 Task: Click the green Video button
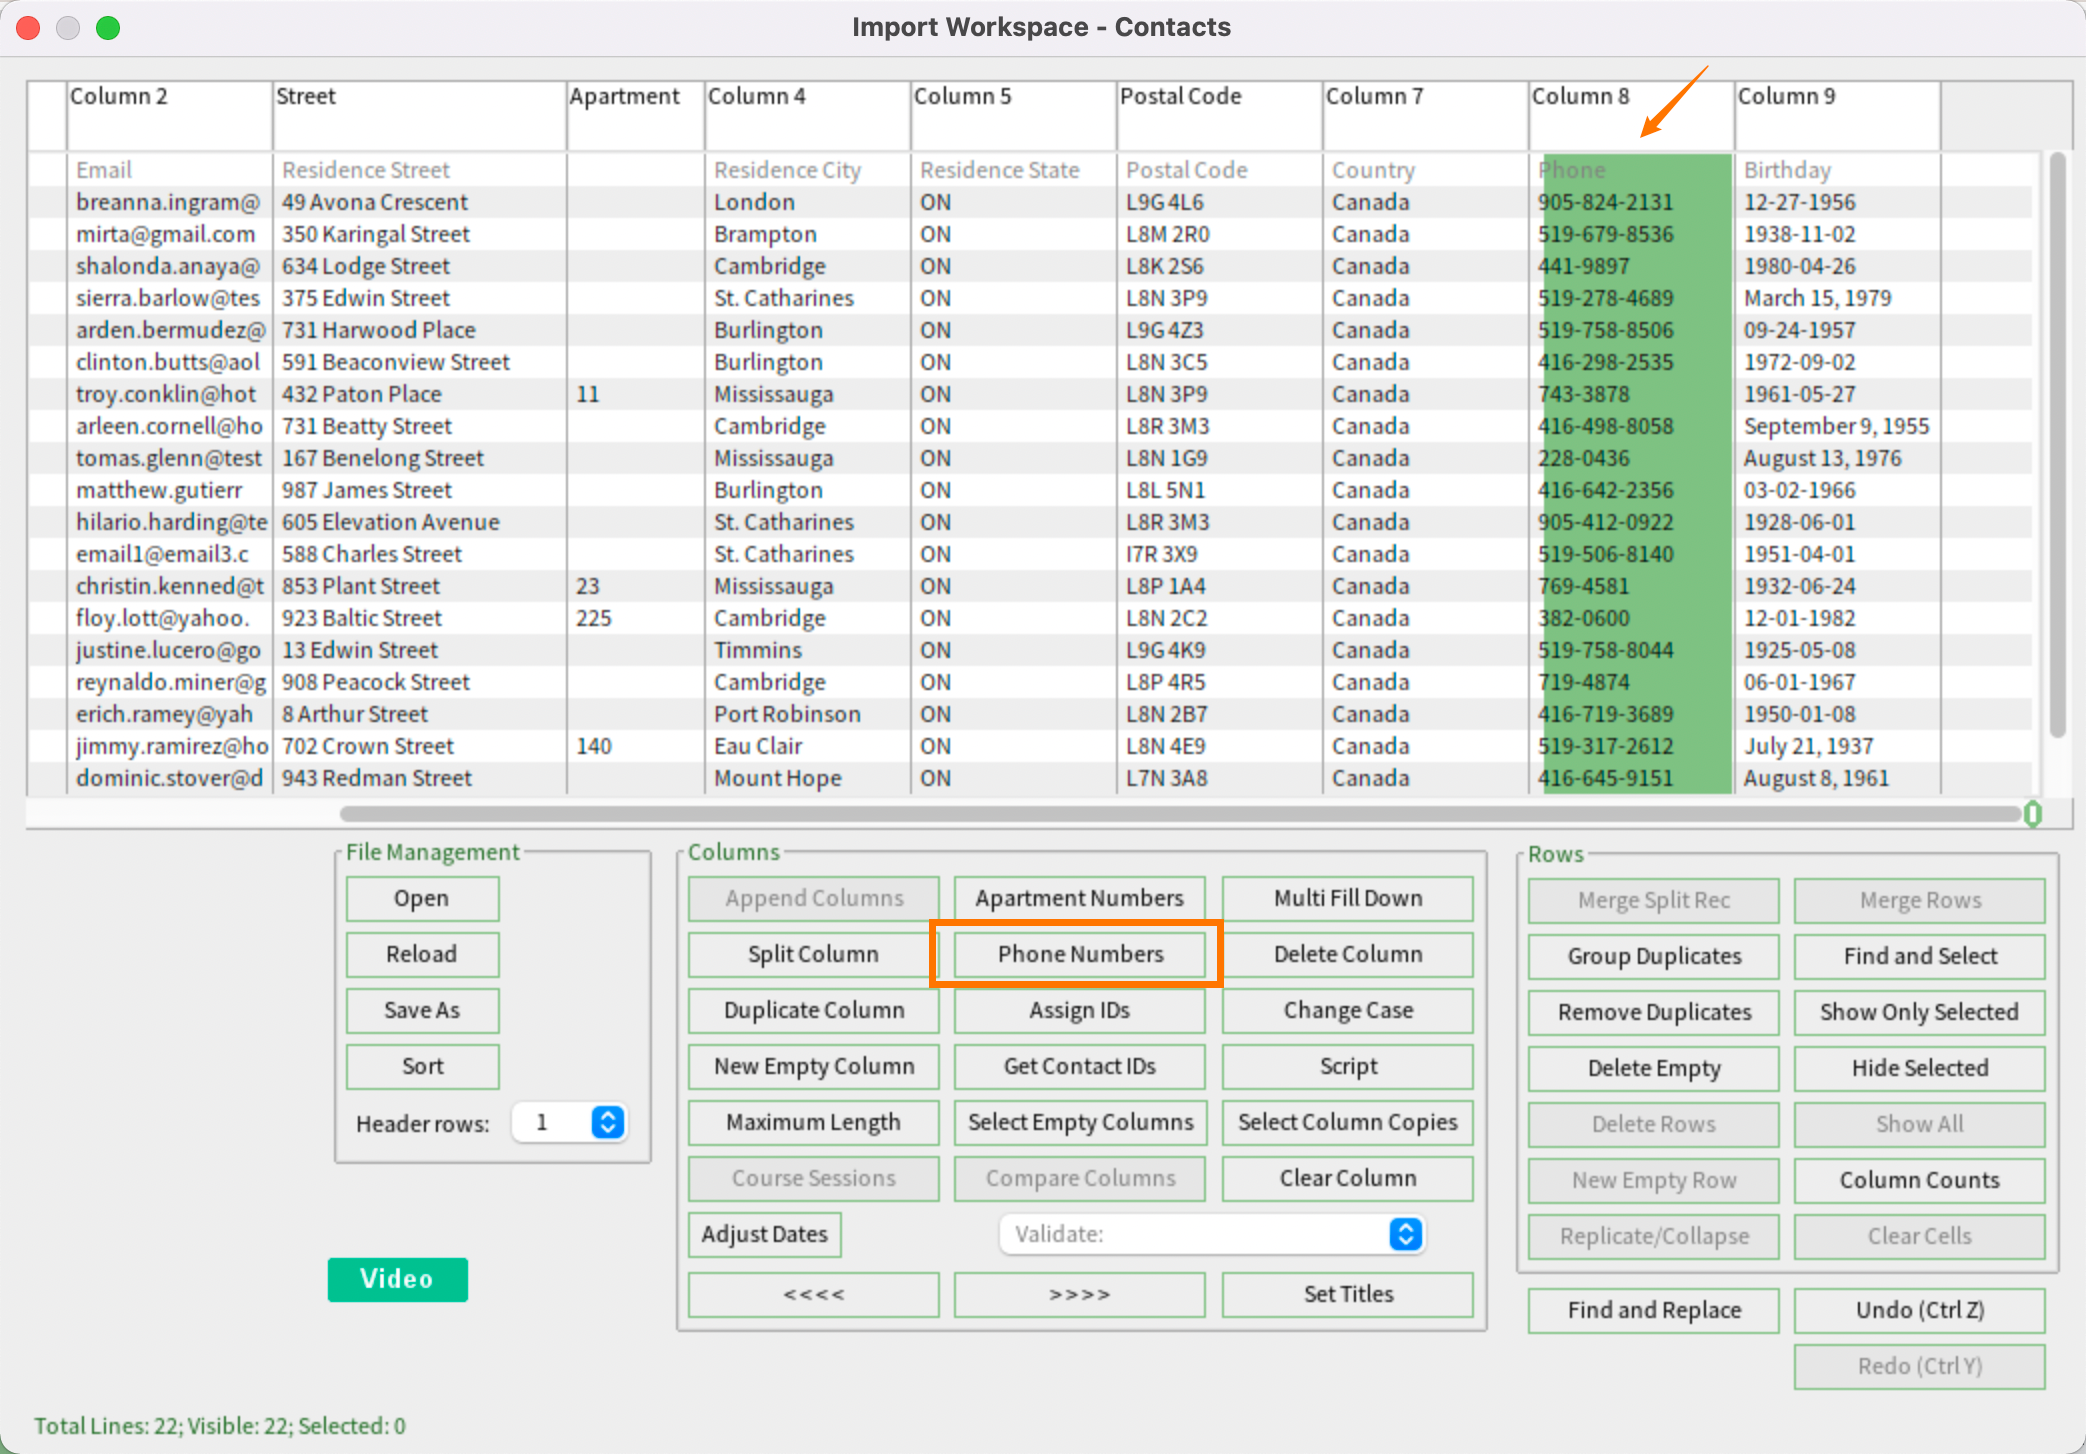pos(397,1279)
